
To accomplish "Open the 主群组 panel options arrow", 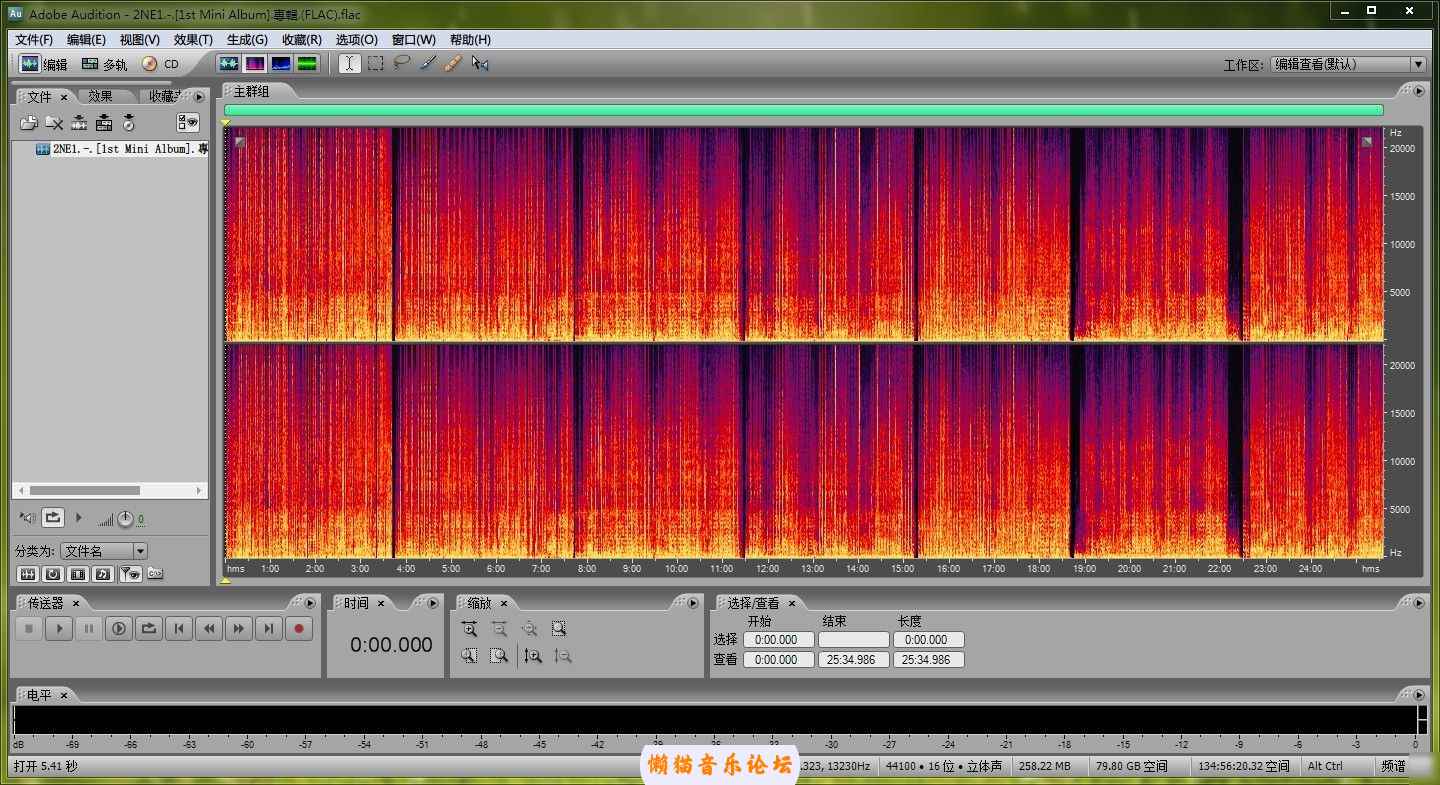I will coord(1418,91).
